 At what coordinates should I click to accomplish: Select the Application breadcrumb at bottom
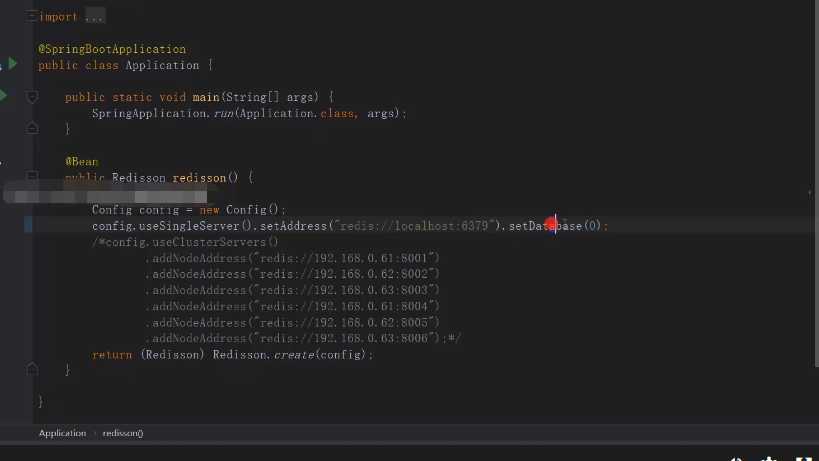[62, 433]
